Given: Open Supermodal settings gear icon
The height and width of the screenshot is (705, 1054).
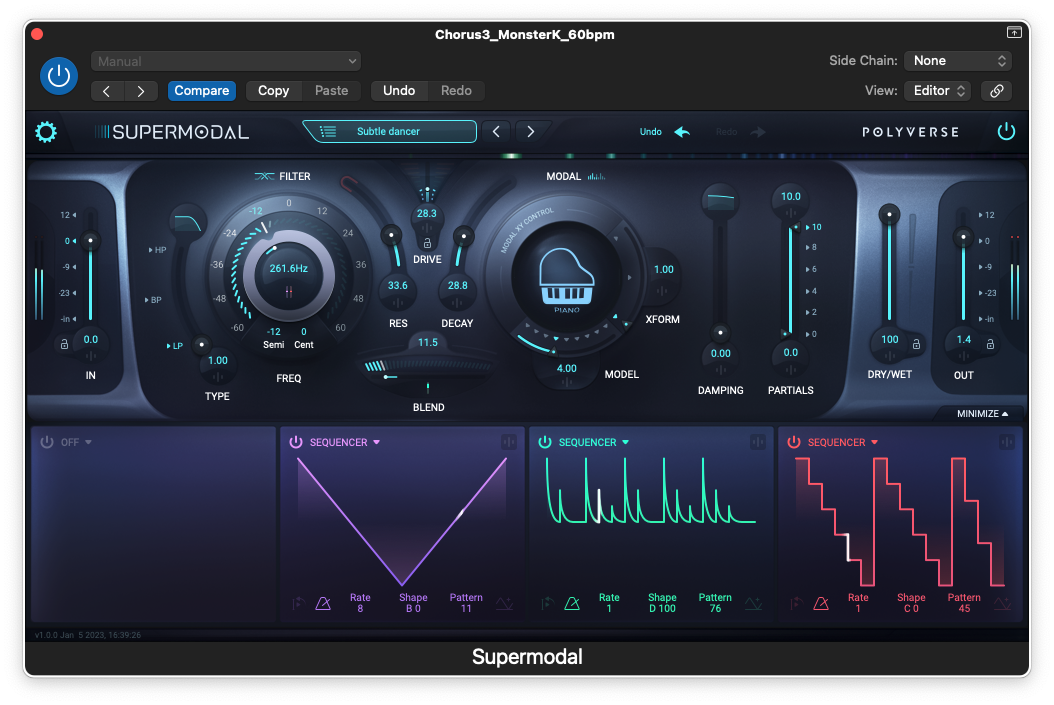Looking at the screenshot, I should coord(46,132).
